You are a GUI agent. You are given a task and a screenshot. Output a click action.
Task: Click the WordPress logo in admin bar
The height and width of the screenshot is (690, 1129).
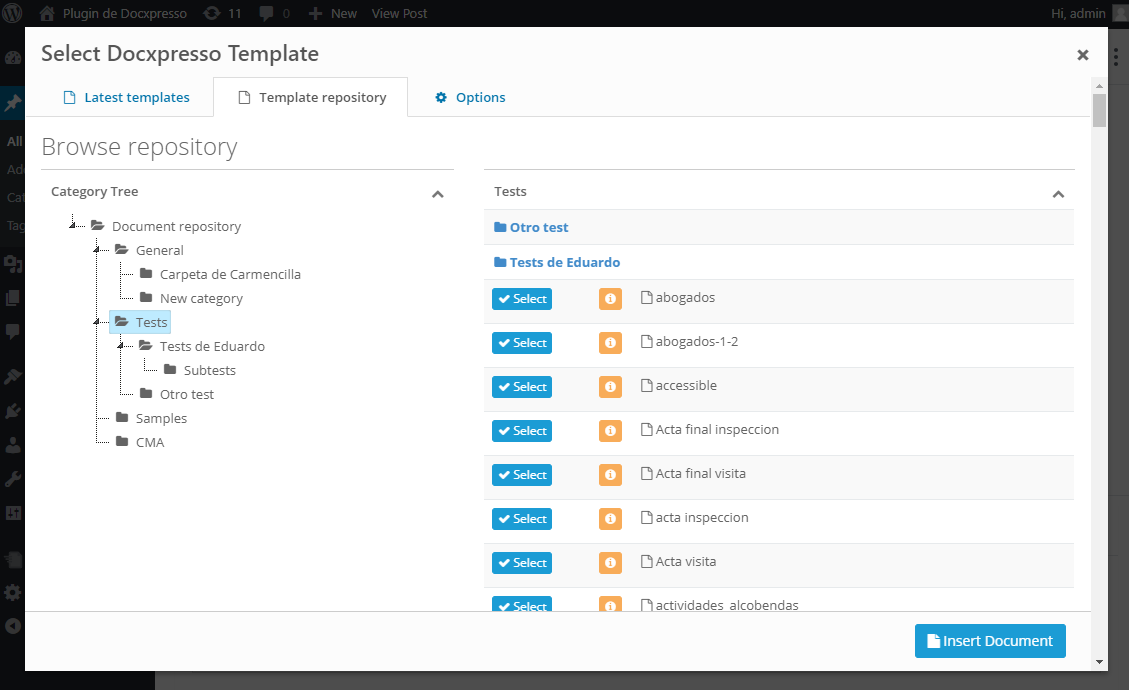tap(12, 13)
